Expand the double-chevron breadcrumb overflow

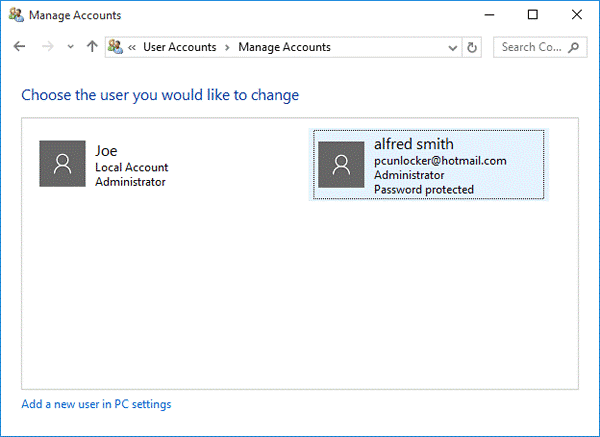(x=133, y=47)
